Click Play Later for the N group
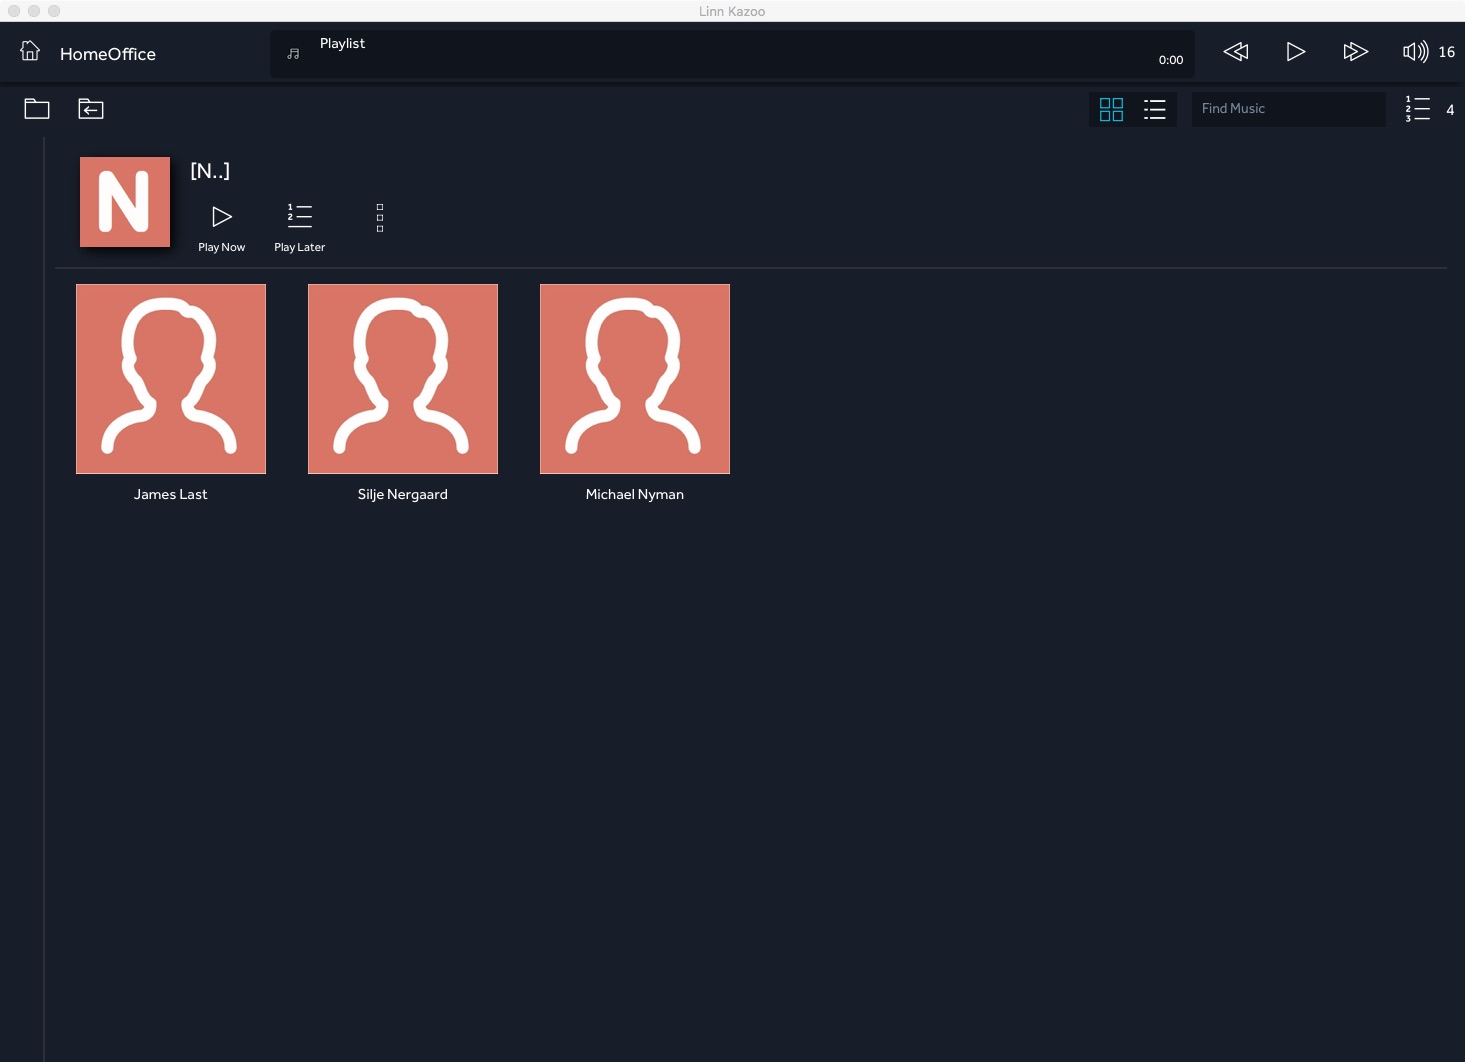 (300, 226)
